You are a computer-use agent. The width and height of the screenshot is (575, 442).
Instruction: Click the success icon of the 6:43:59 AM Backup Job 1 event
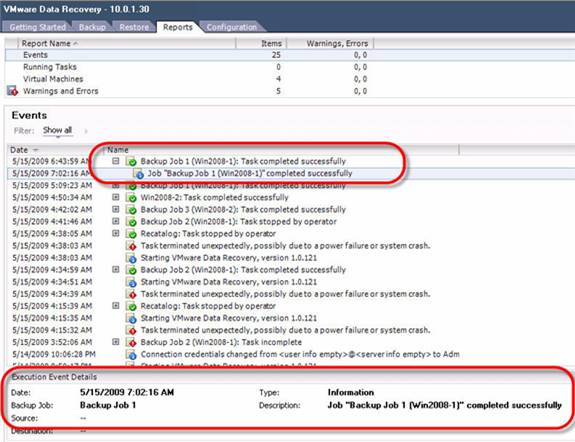pyautogui.click(x=131, y=161)
